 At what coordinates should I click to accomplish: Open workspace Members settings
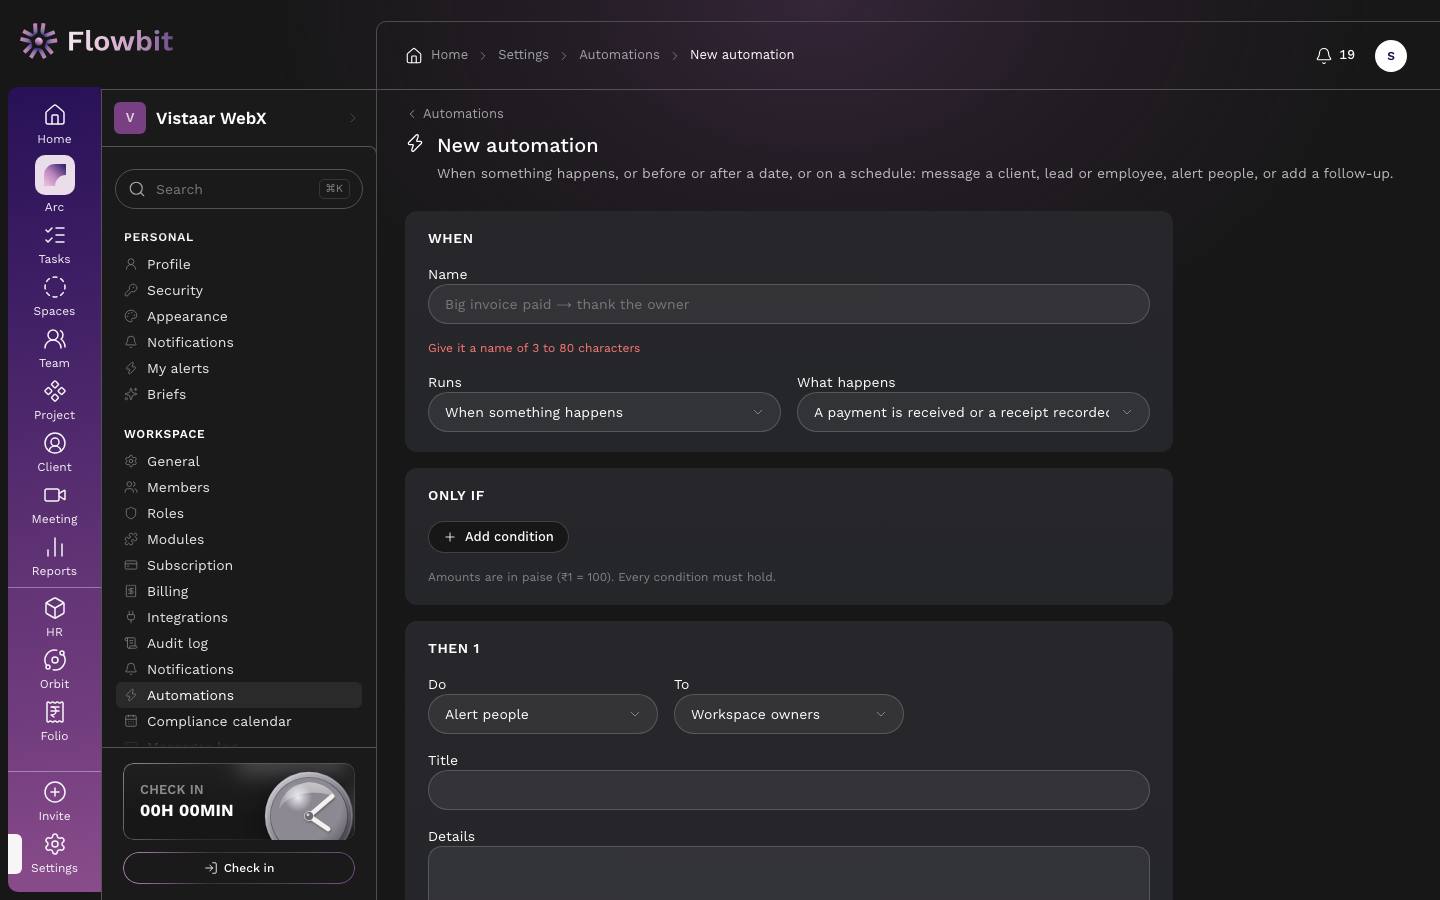pos(238,487)
